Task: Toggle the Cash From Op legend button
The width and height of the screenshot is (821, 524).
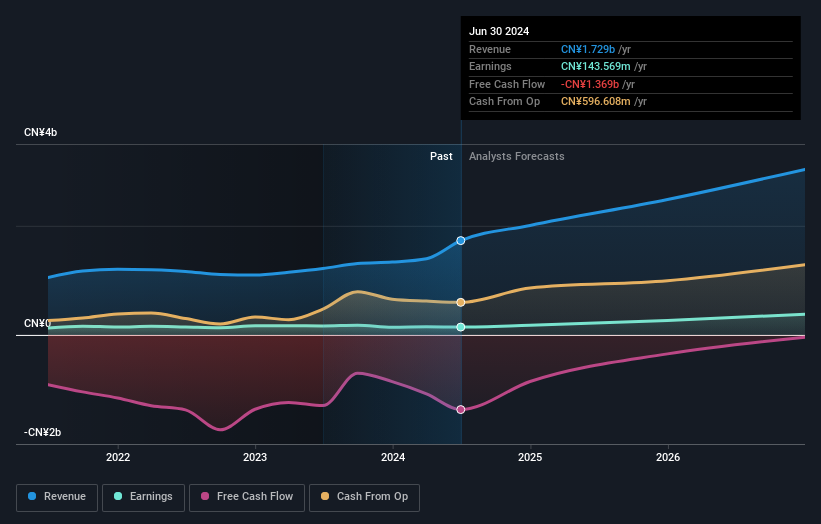Action: [364, 497]
